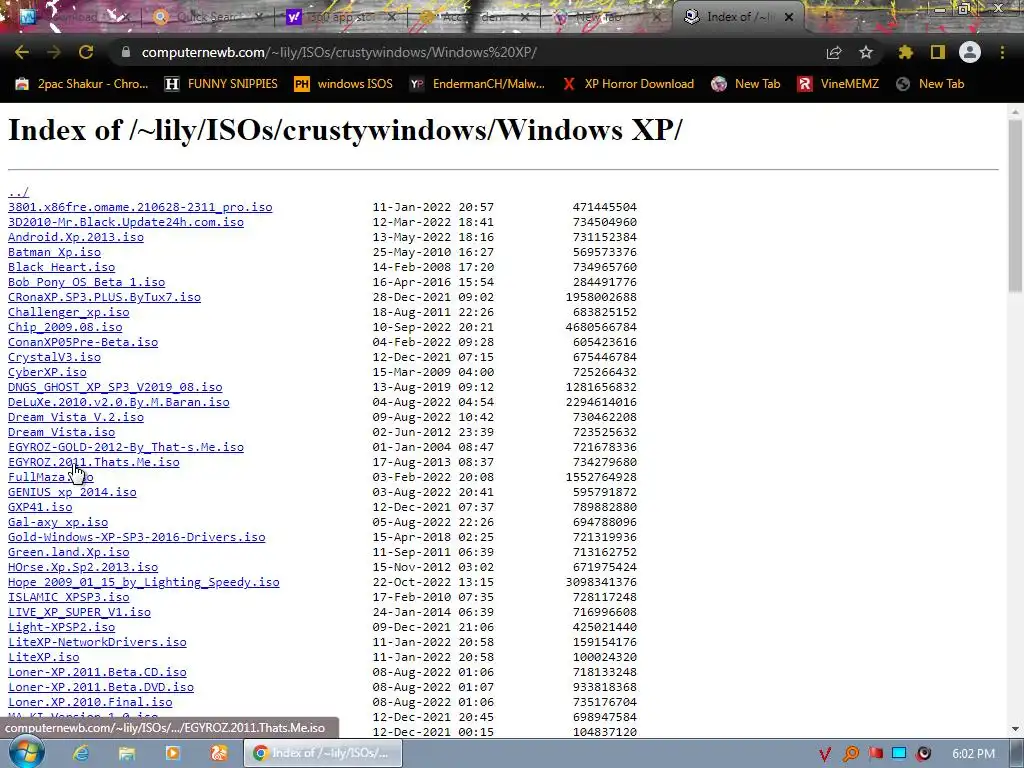Open the CyberXP.iso link
This screenshot has width=1024, height=768.
pyautogui.click(x=47, y=372)
